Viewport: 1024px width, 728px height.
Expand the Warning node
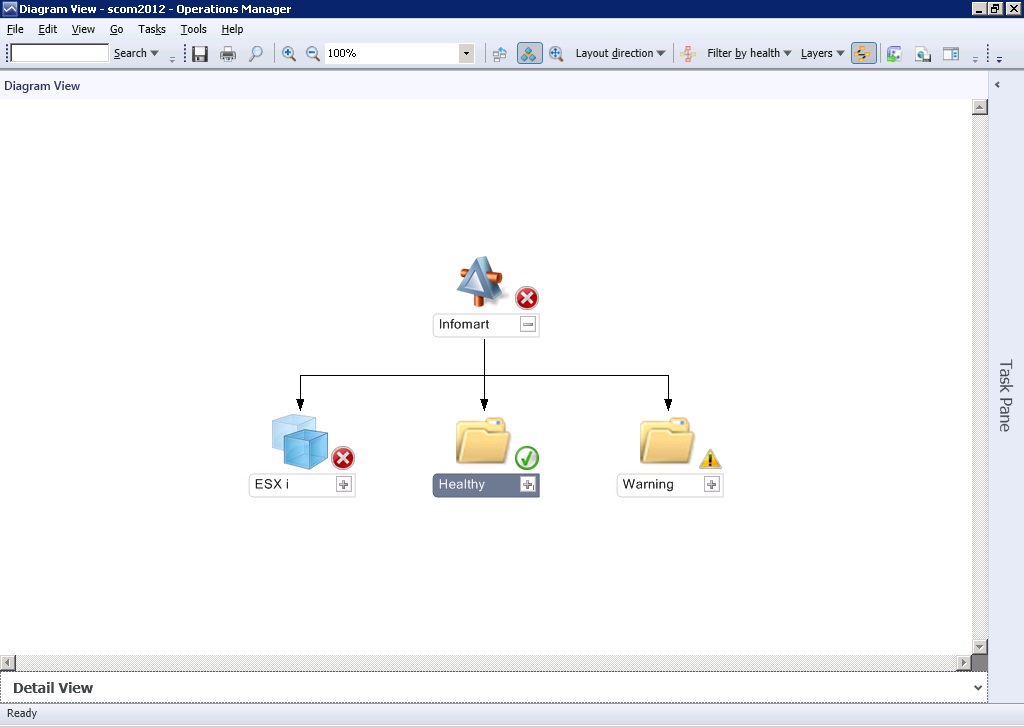pyautogui.click(x=712, y=484)
